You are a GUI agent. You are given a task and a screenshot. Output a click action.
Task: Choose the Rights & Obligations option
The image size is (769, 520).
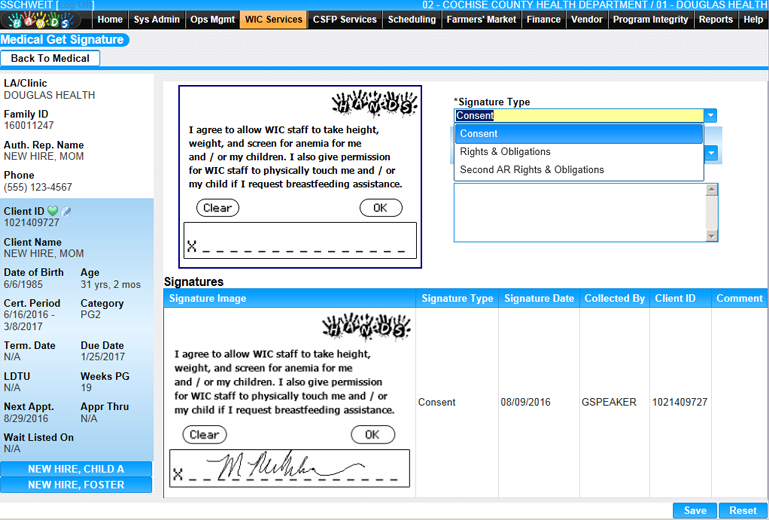[x=505, y=152]
